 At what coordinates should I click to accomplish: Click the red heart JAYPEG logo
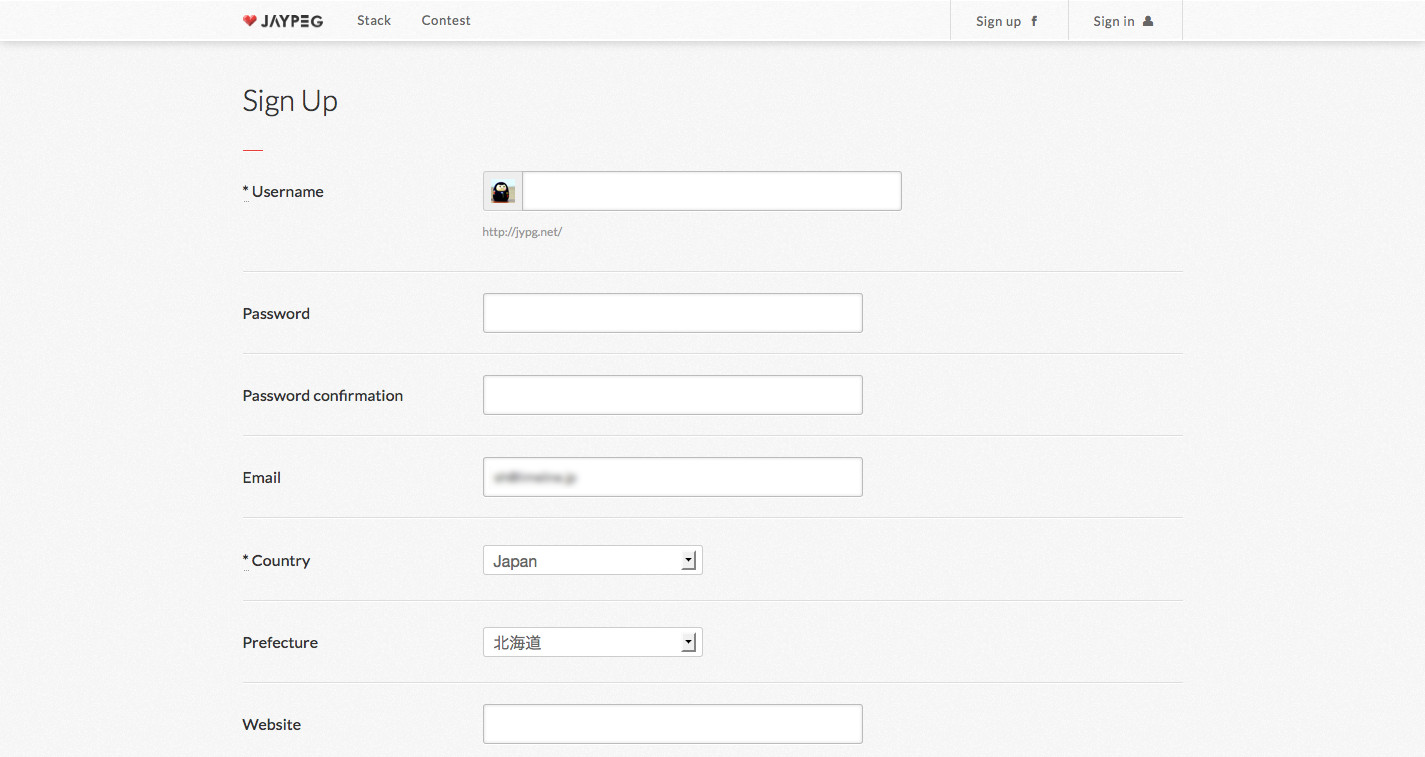click(283, 21)
